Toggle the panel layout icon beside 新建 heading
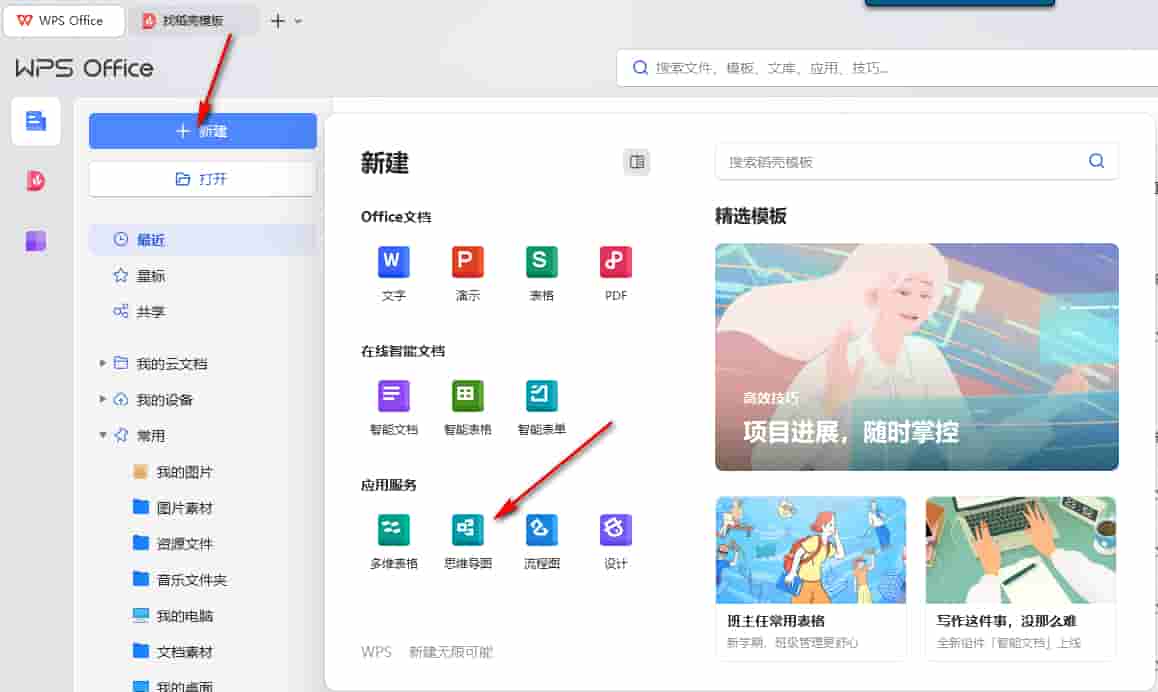This screenshot has height=692, width=1158. (x=637, y=162)
